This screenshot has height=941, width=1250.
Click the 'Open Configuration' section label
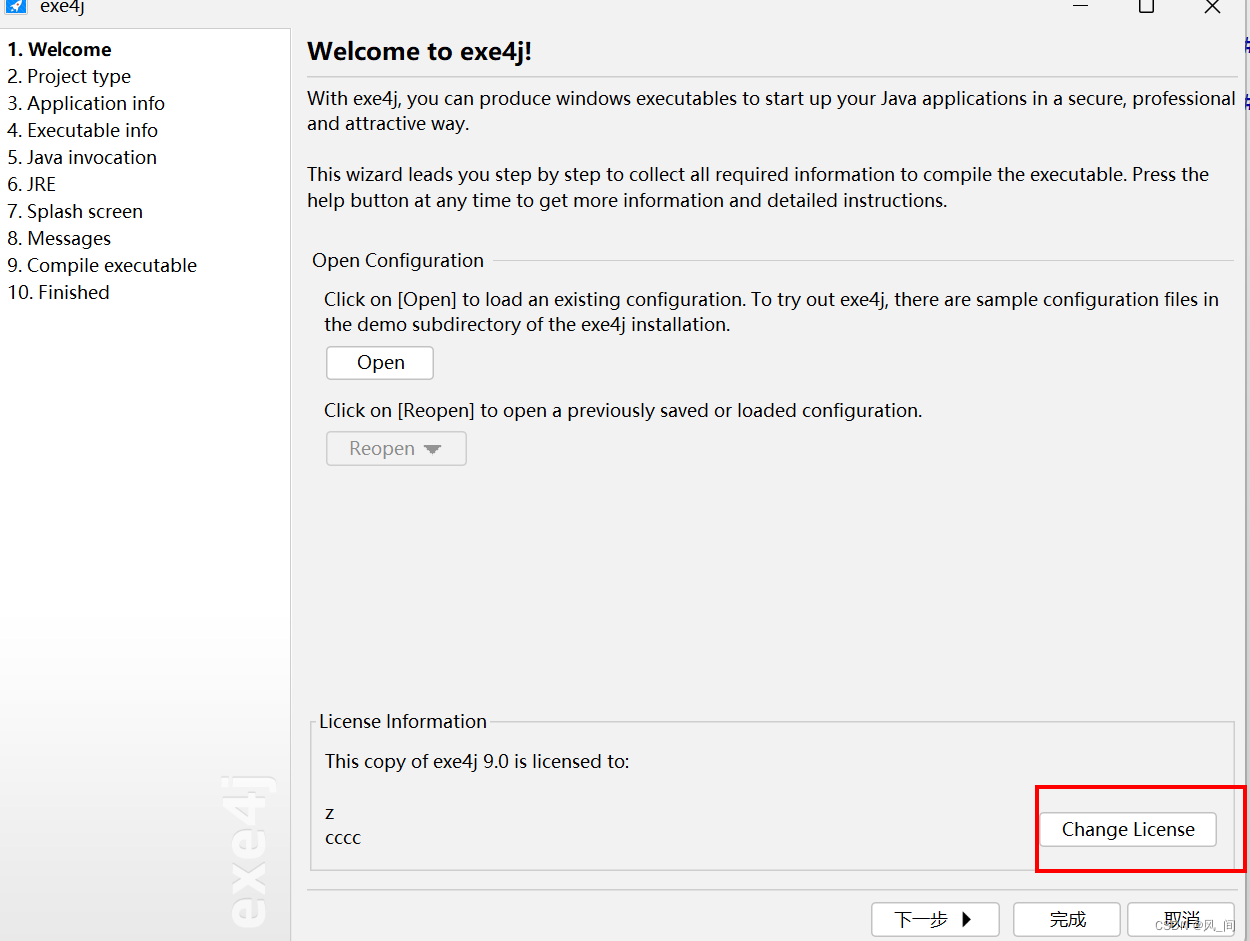coord(398,260)
